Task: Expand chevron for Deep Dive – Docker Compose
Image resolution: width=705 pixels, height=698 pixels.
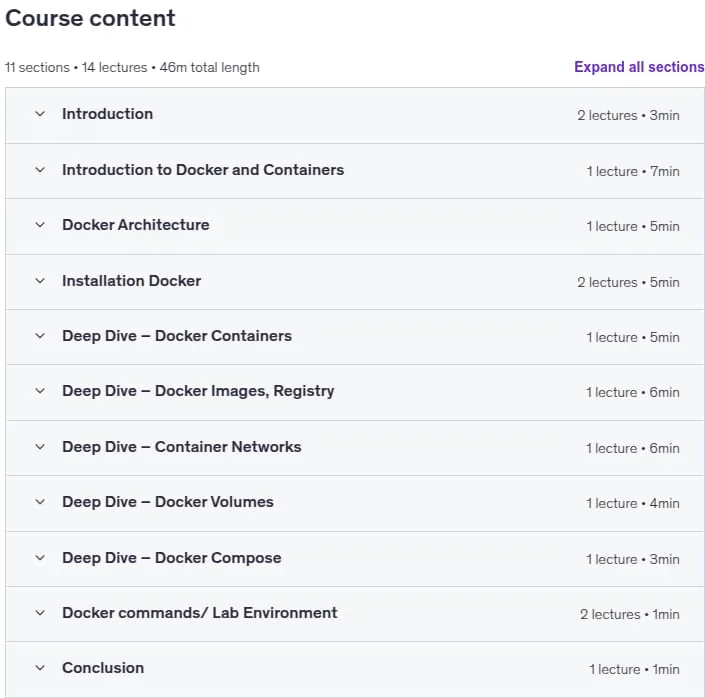Action: (40, 558)
